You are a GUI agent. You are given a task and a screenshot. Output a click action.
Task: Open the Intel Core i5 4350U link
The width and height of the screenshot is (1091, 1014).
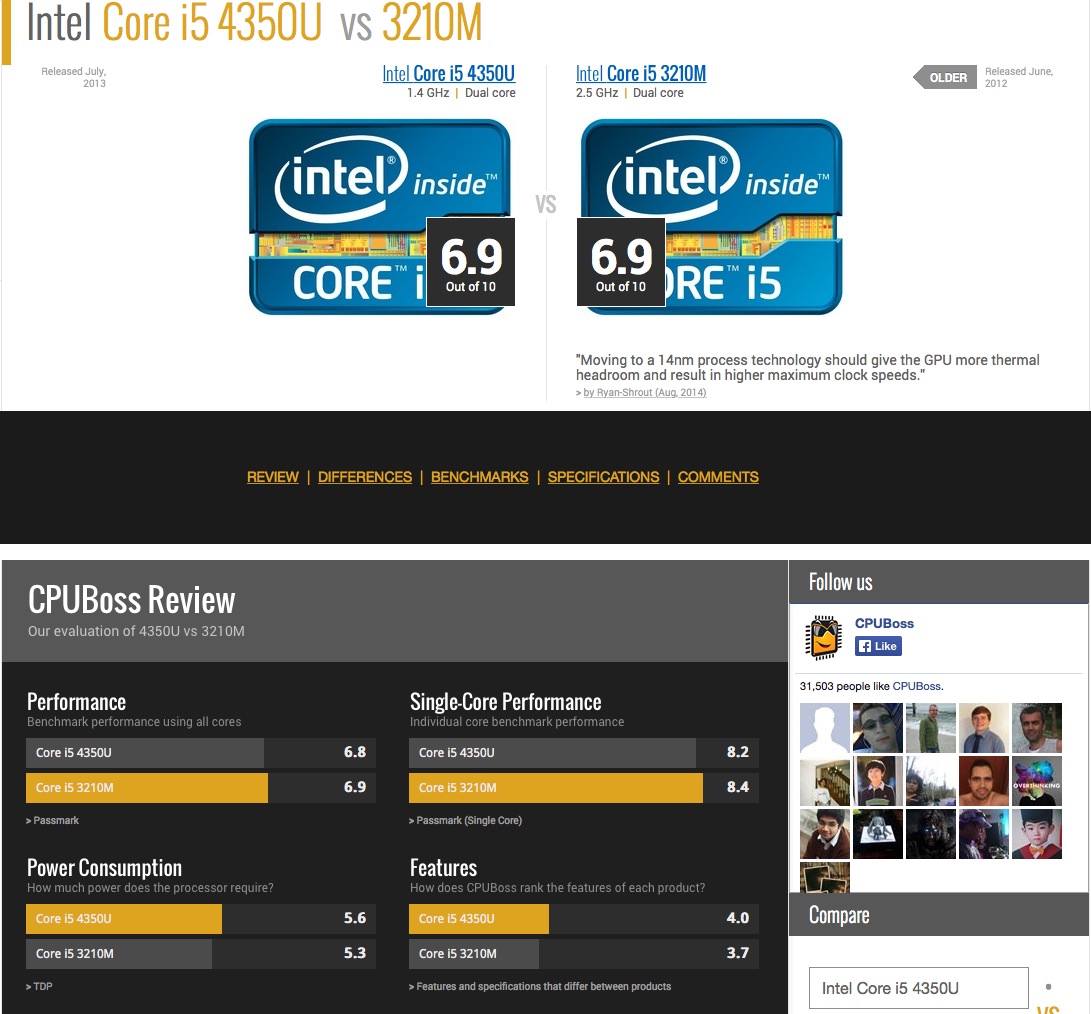click(449, 73)
